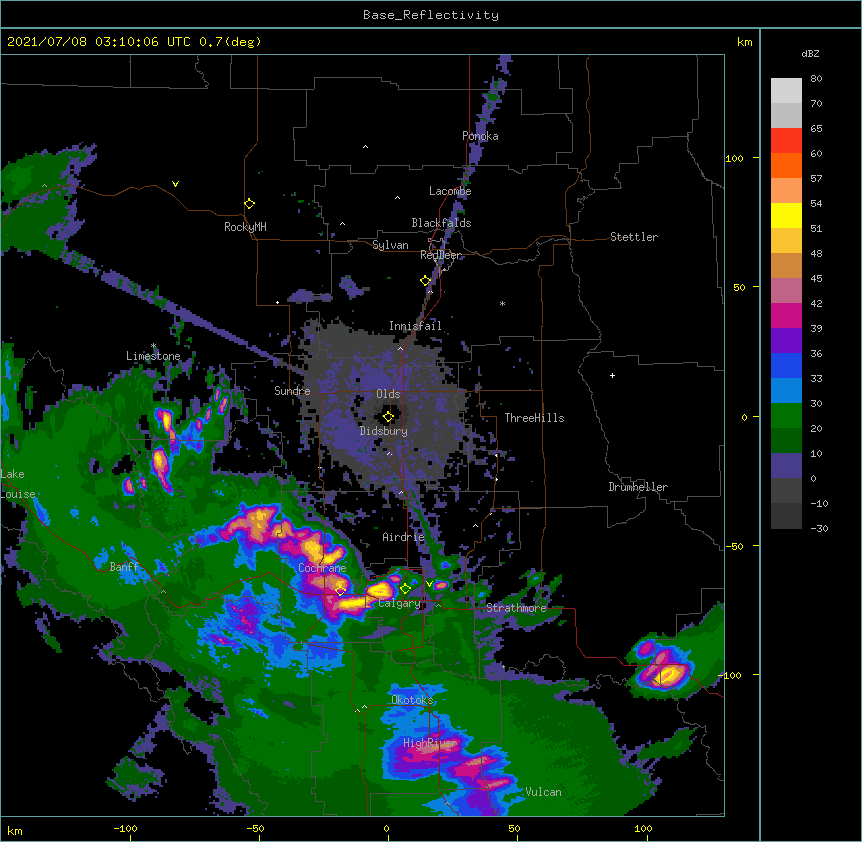Click the Cochrane town label
Image resolution: width=862 pixels, height=842 pixels.
(322, 568)
